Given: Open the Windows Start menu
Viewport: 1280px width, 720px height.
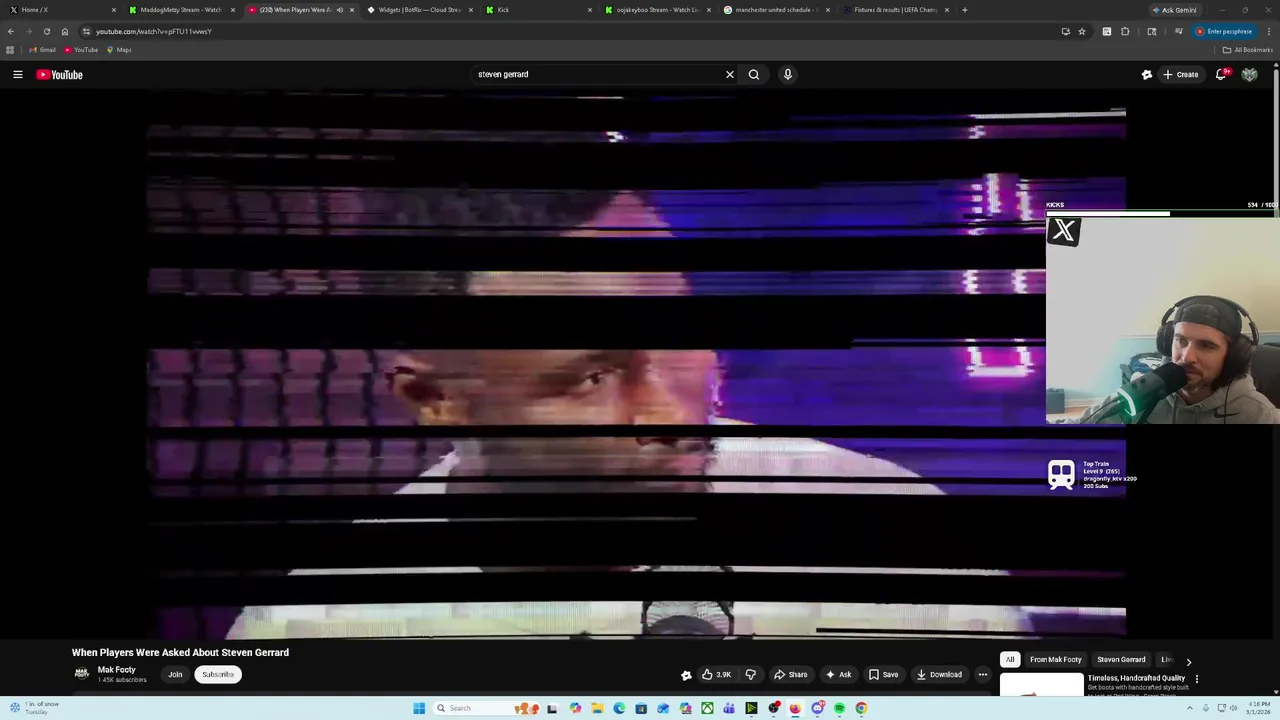Looking at the screenshot, I should point(419,708).
